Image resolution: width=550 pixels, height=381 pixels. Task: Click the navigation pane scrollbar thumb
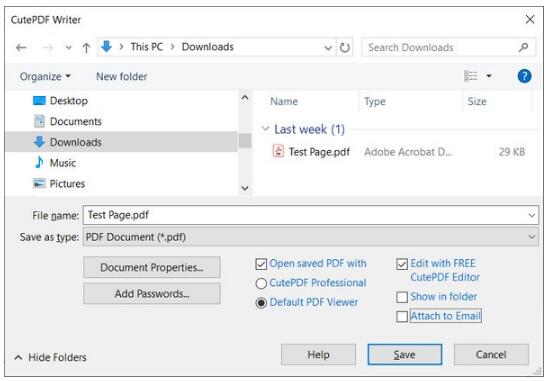point(245,141)
